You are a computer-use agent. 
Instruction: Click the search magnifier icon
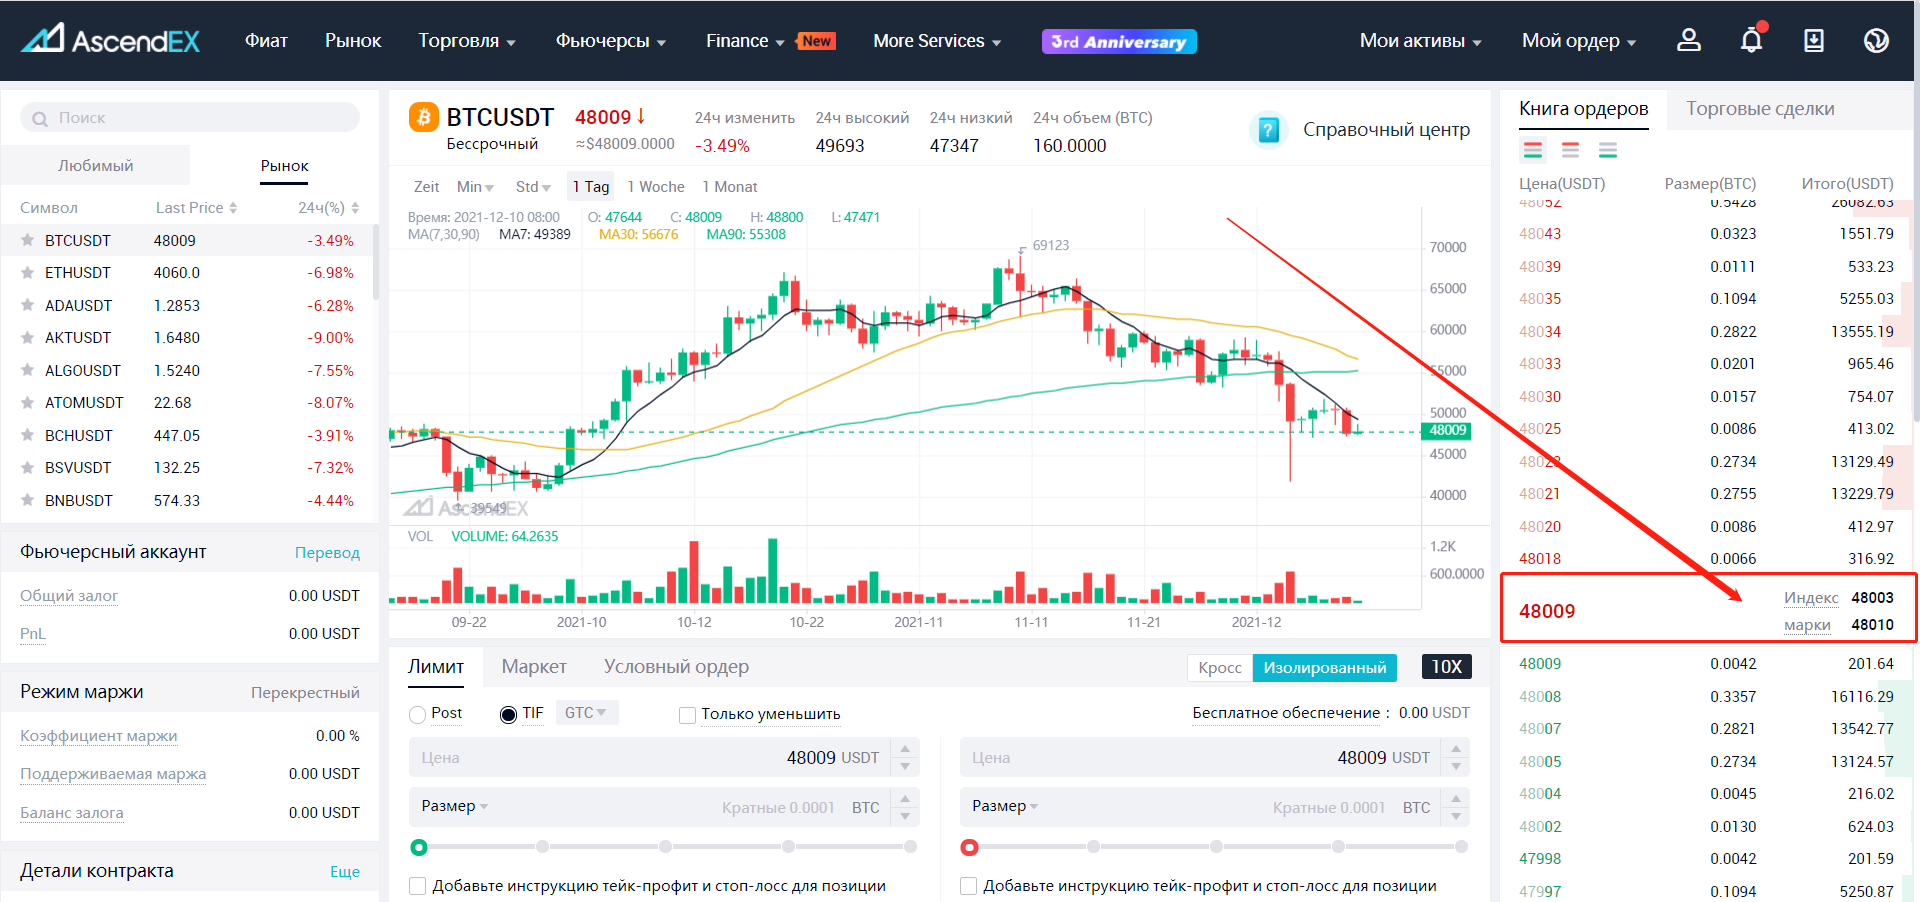(40, 119)
